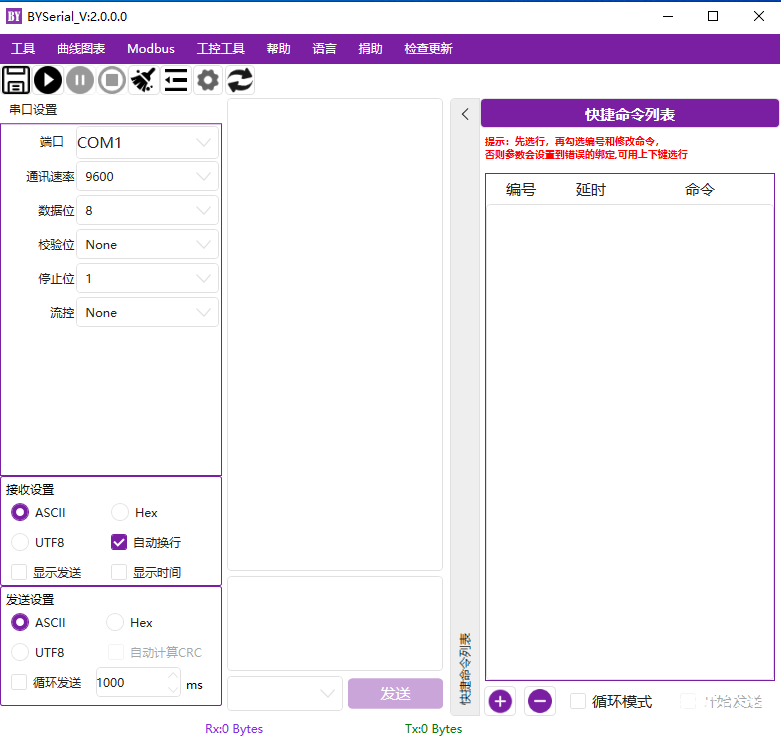Add a quick command with the plus button
This screenshot has height=743, width=781.
click(500, 701)
